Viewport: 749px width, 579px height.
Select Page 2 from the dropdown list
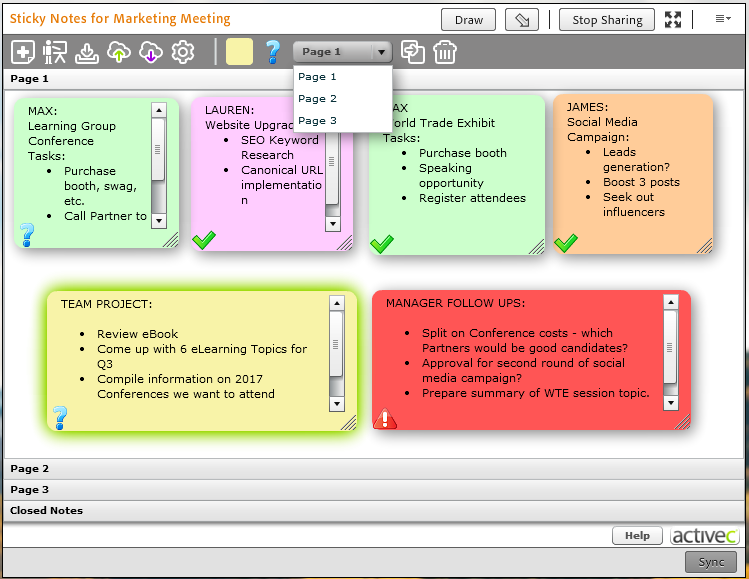tap(318, 99)
